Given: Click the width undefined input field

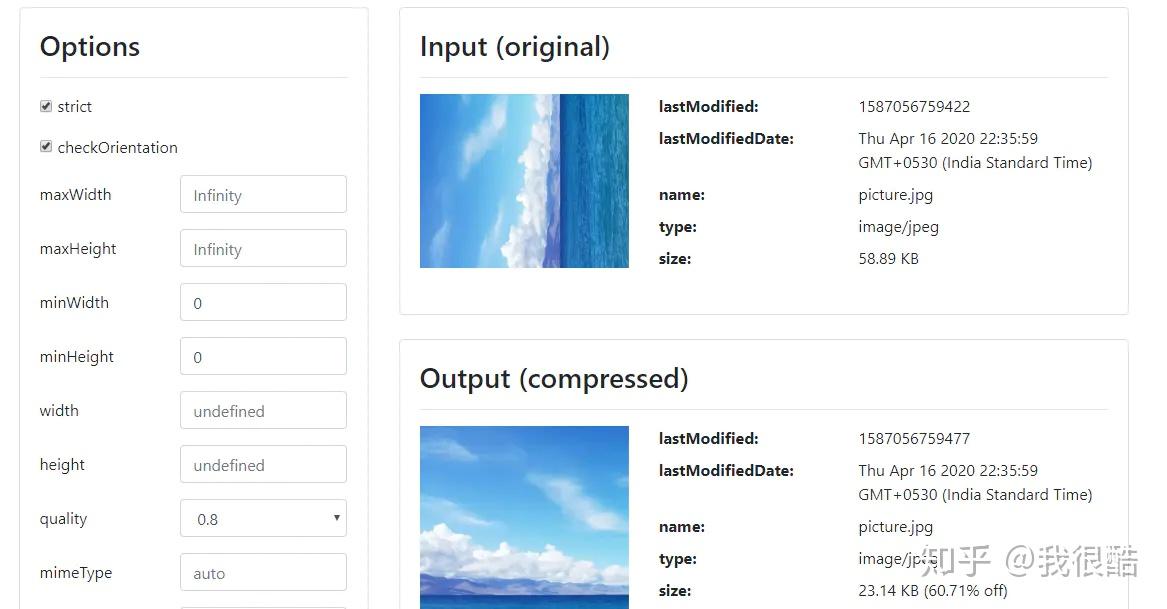Looking at the screenshot, I should pos(263,410).
